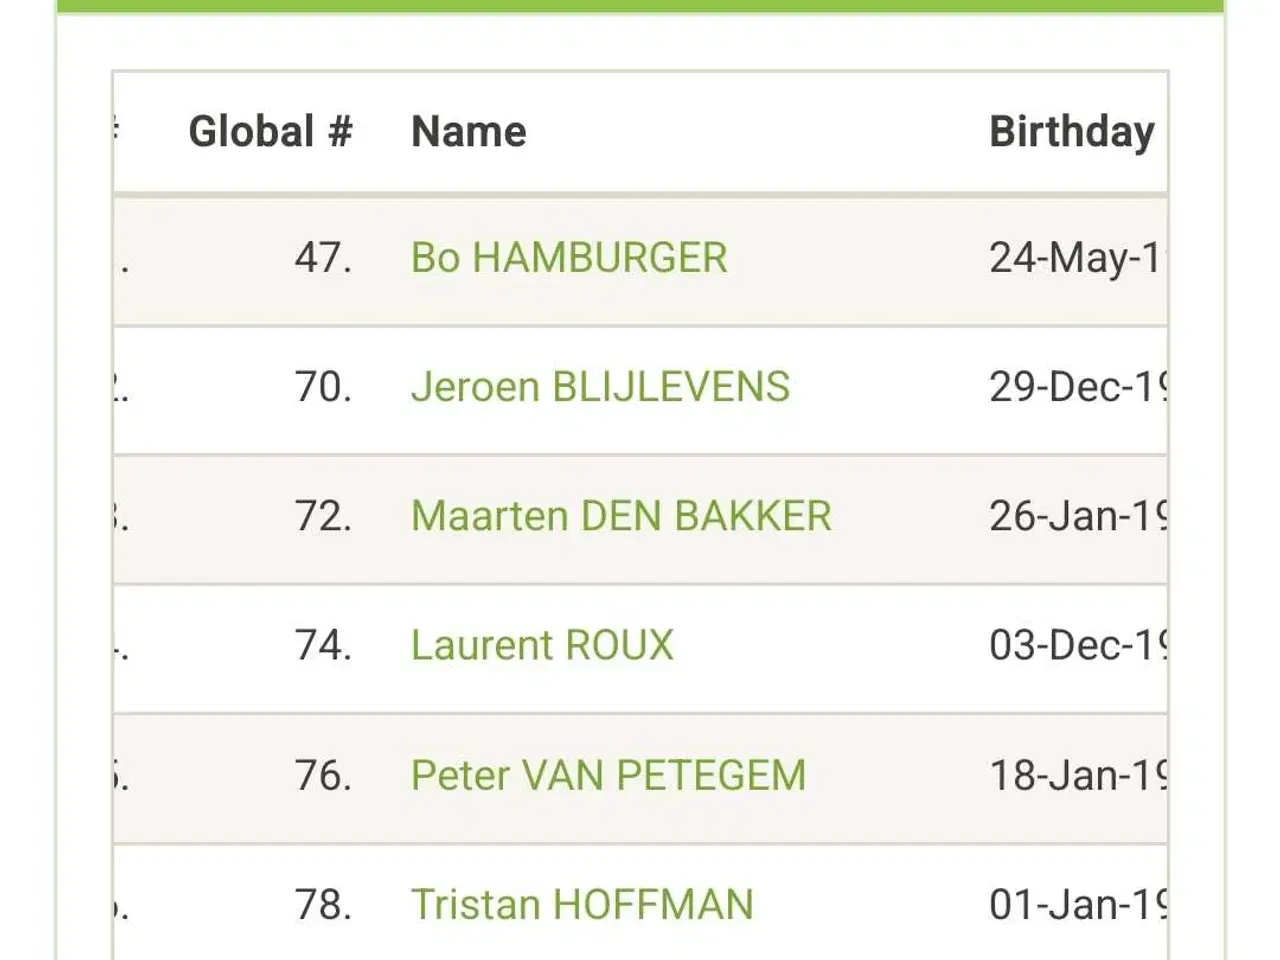Screen dimensions: 1280x960
Task: Select the 03-Dec birthday cell
Action: (1077, 645)
